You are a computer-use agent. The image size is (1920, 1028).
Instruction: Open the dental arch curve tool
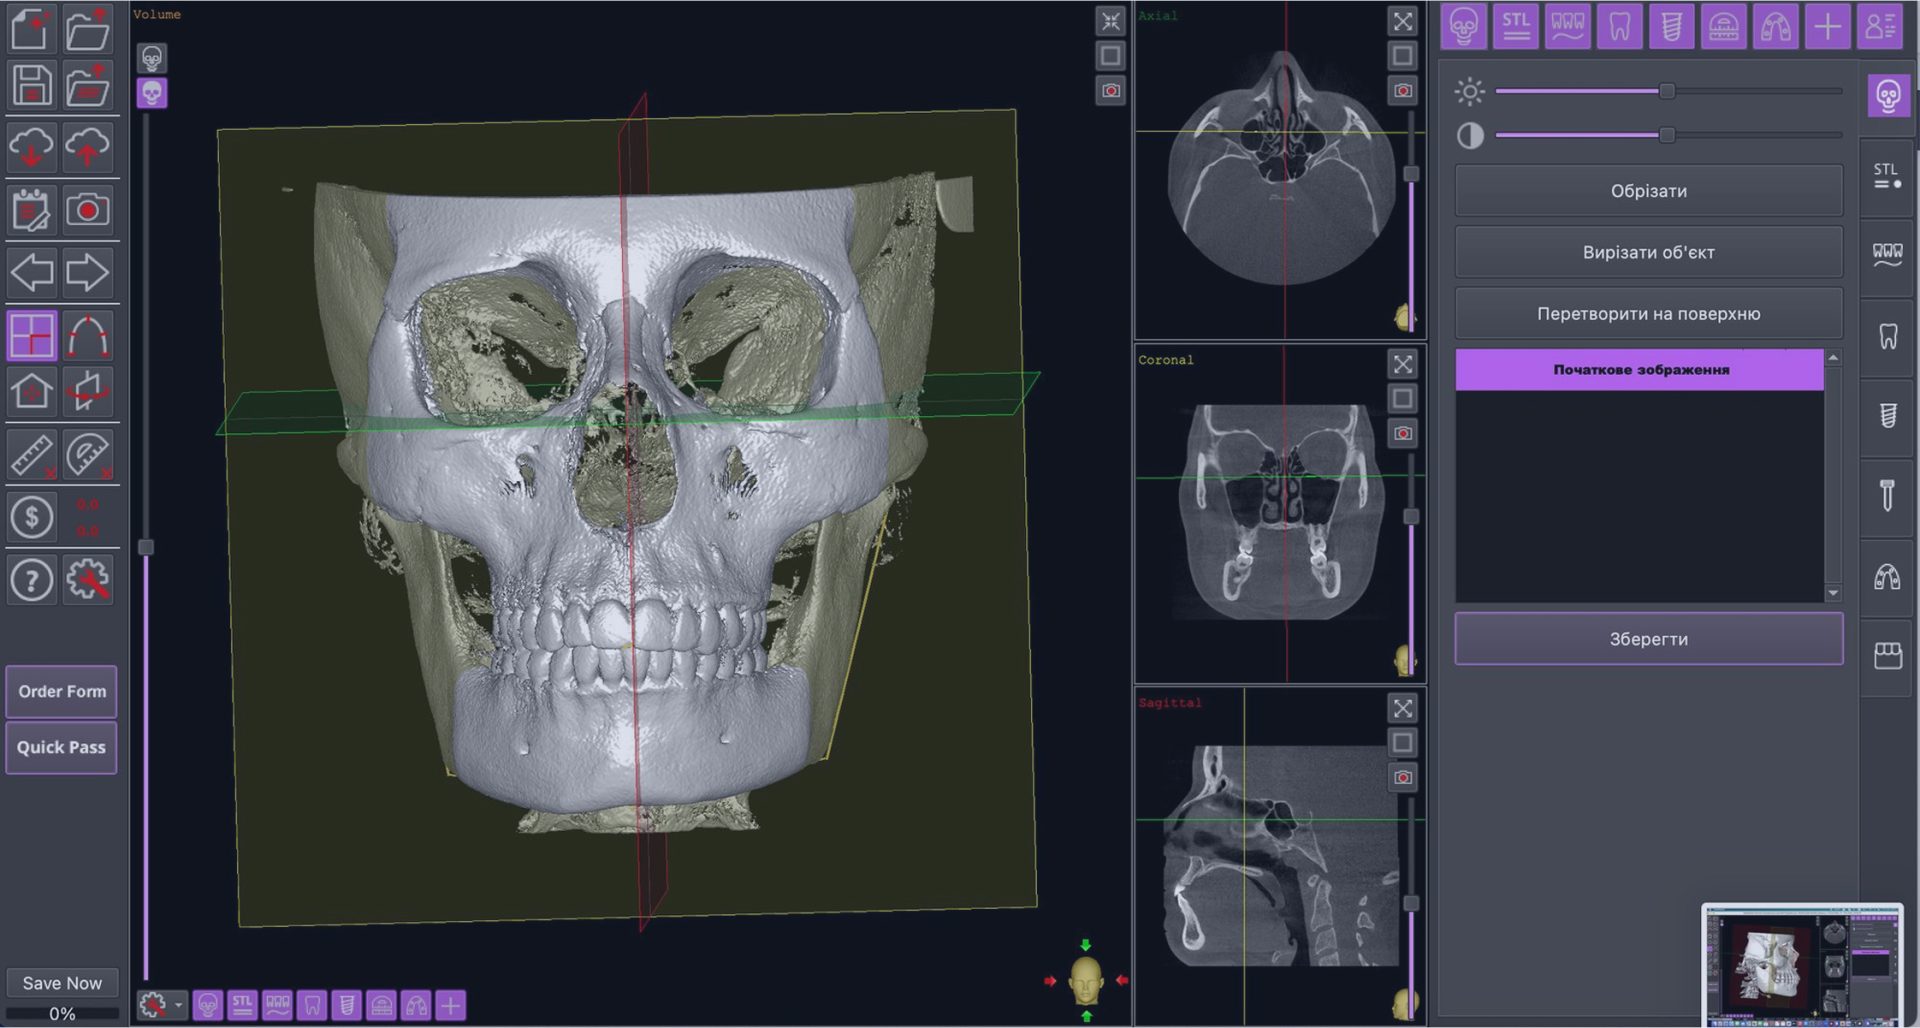[88, 336]
